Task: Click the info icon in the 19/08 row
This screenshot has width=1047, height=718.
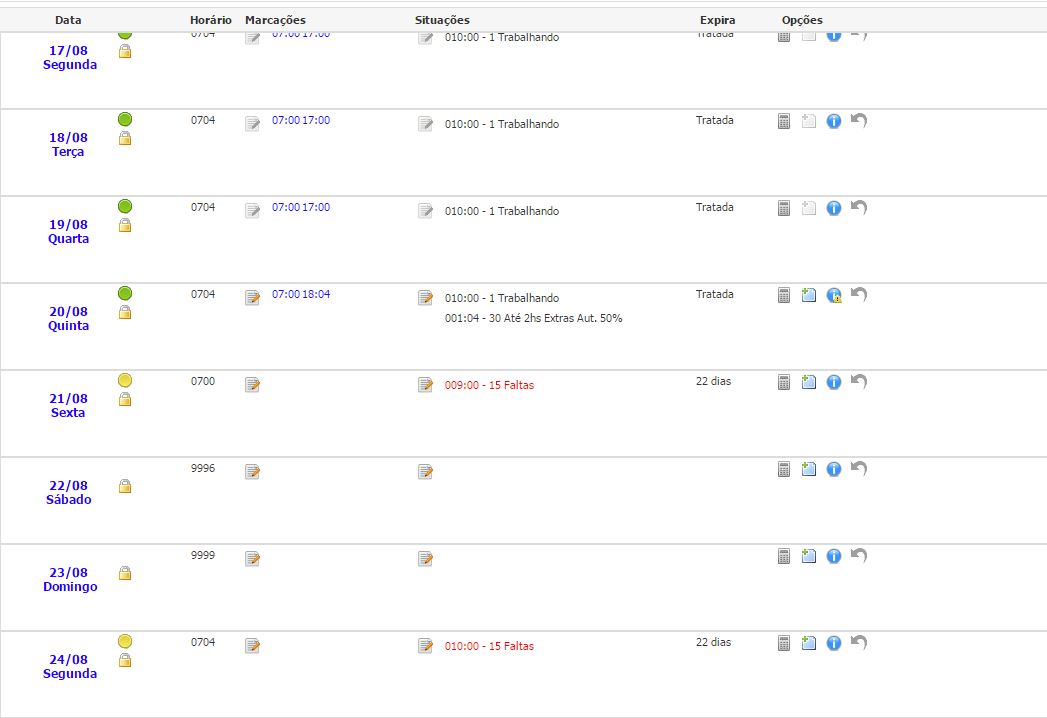Action: tap(834, 208)
